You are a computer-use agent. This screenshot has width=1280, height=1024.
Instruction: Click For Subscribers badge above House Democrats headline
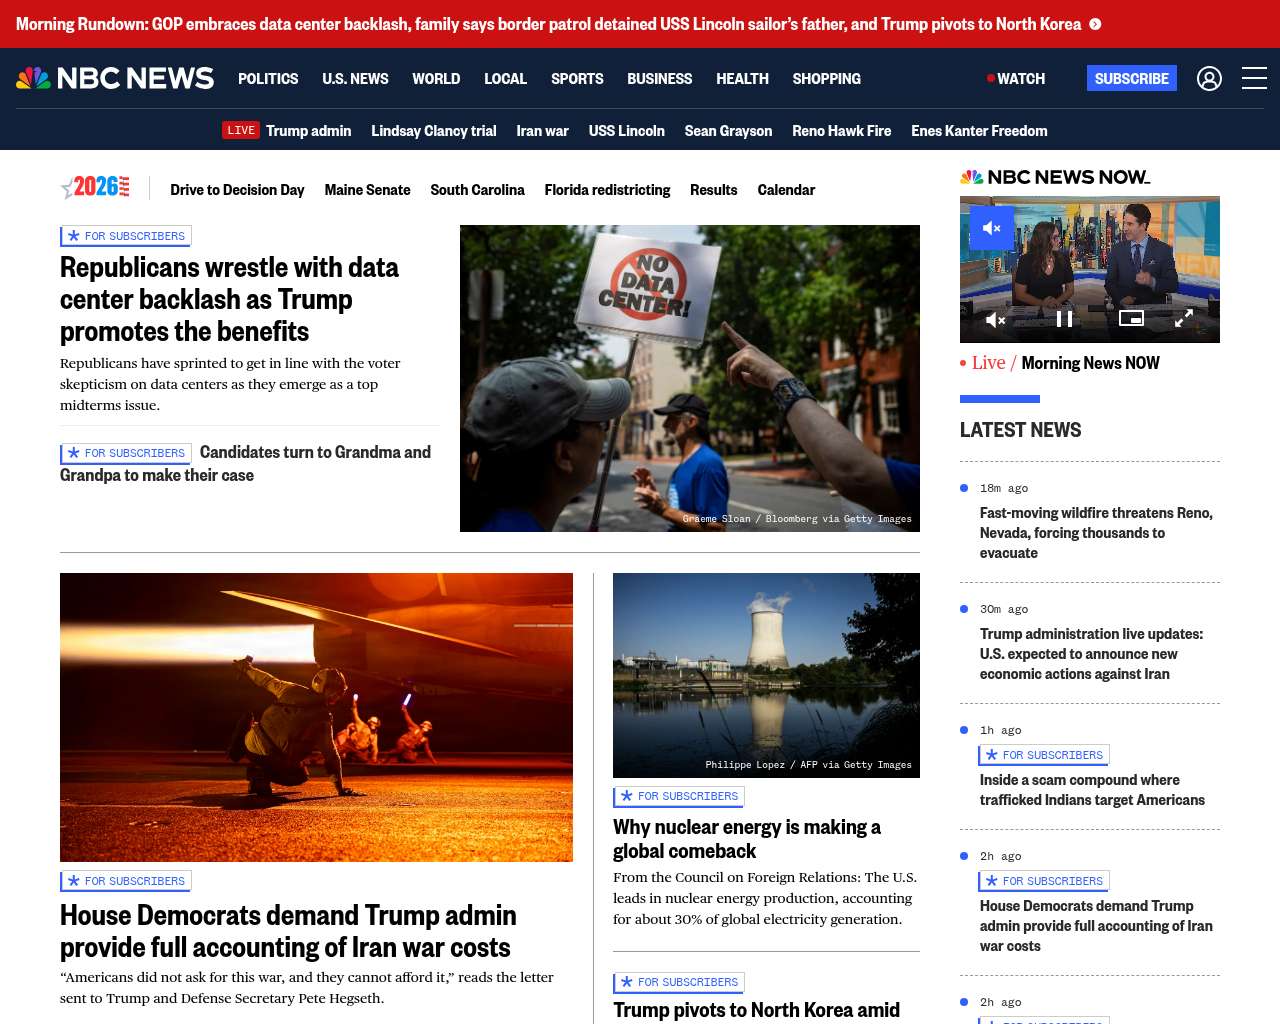pos(126,881)
